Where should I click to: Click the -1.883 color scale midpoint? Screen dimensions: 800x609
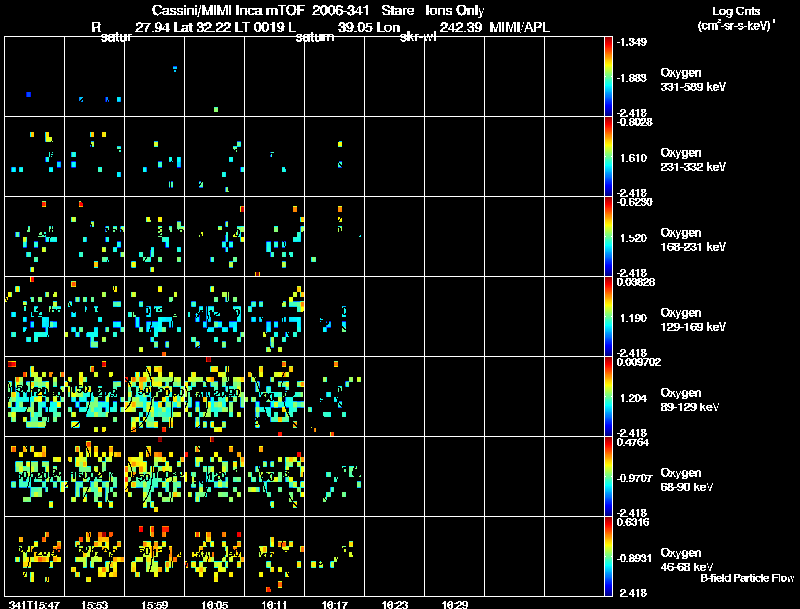click(632, 78)
